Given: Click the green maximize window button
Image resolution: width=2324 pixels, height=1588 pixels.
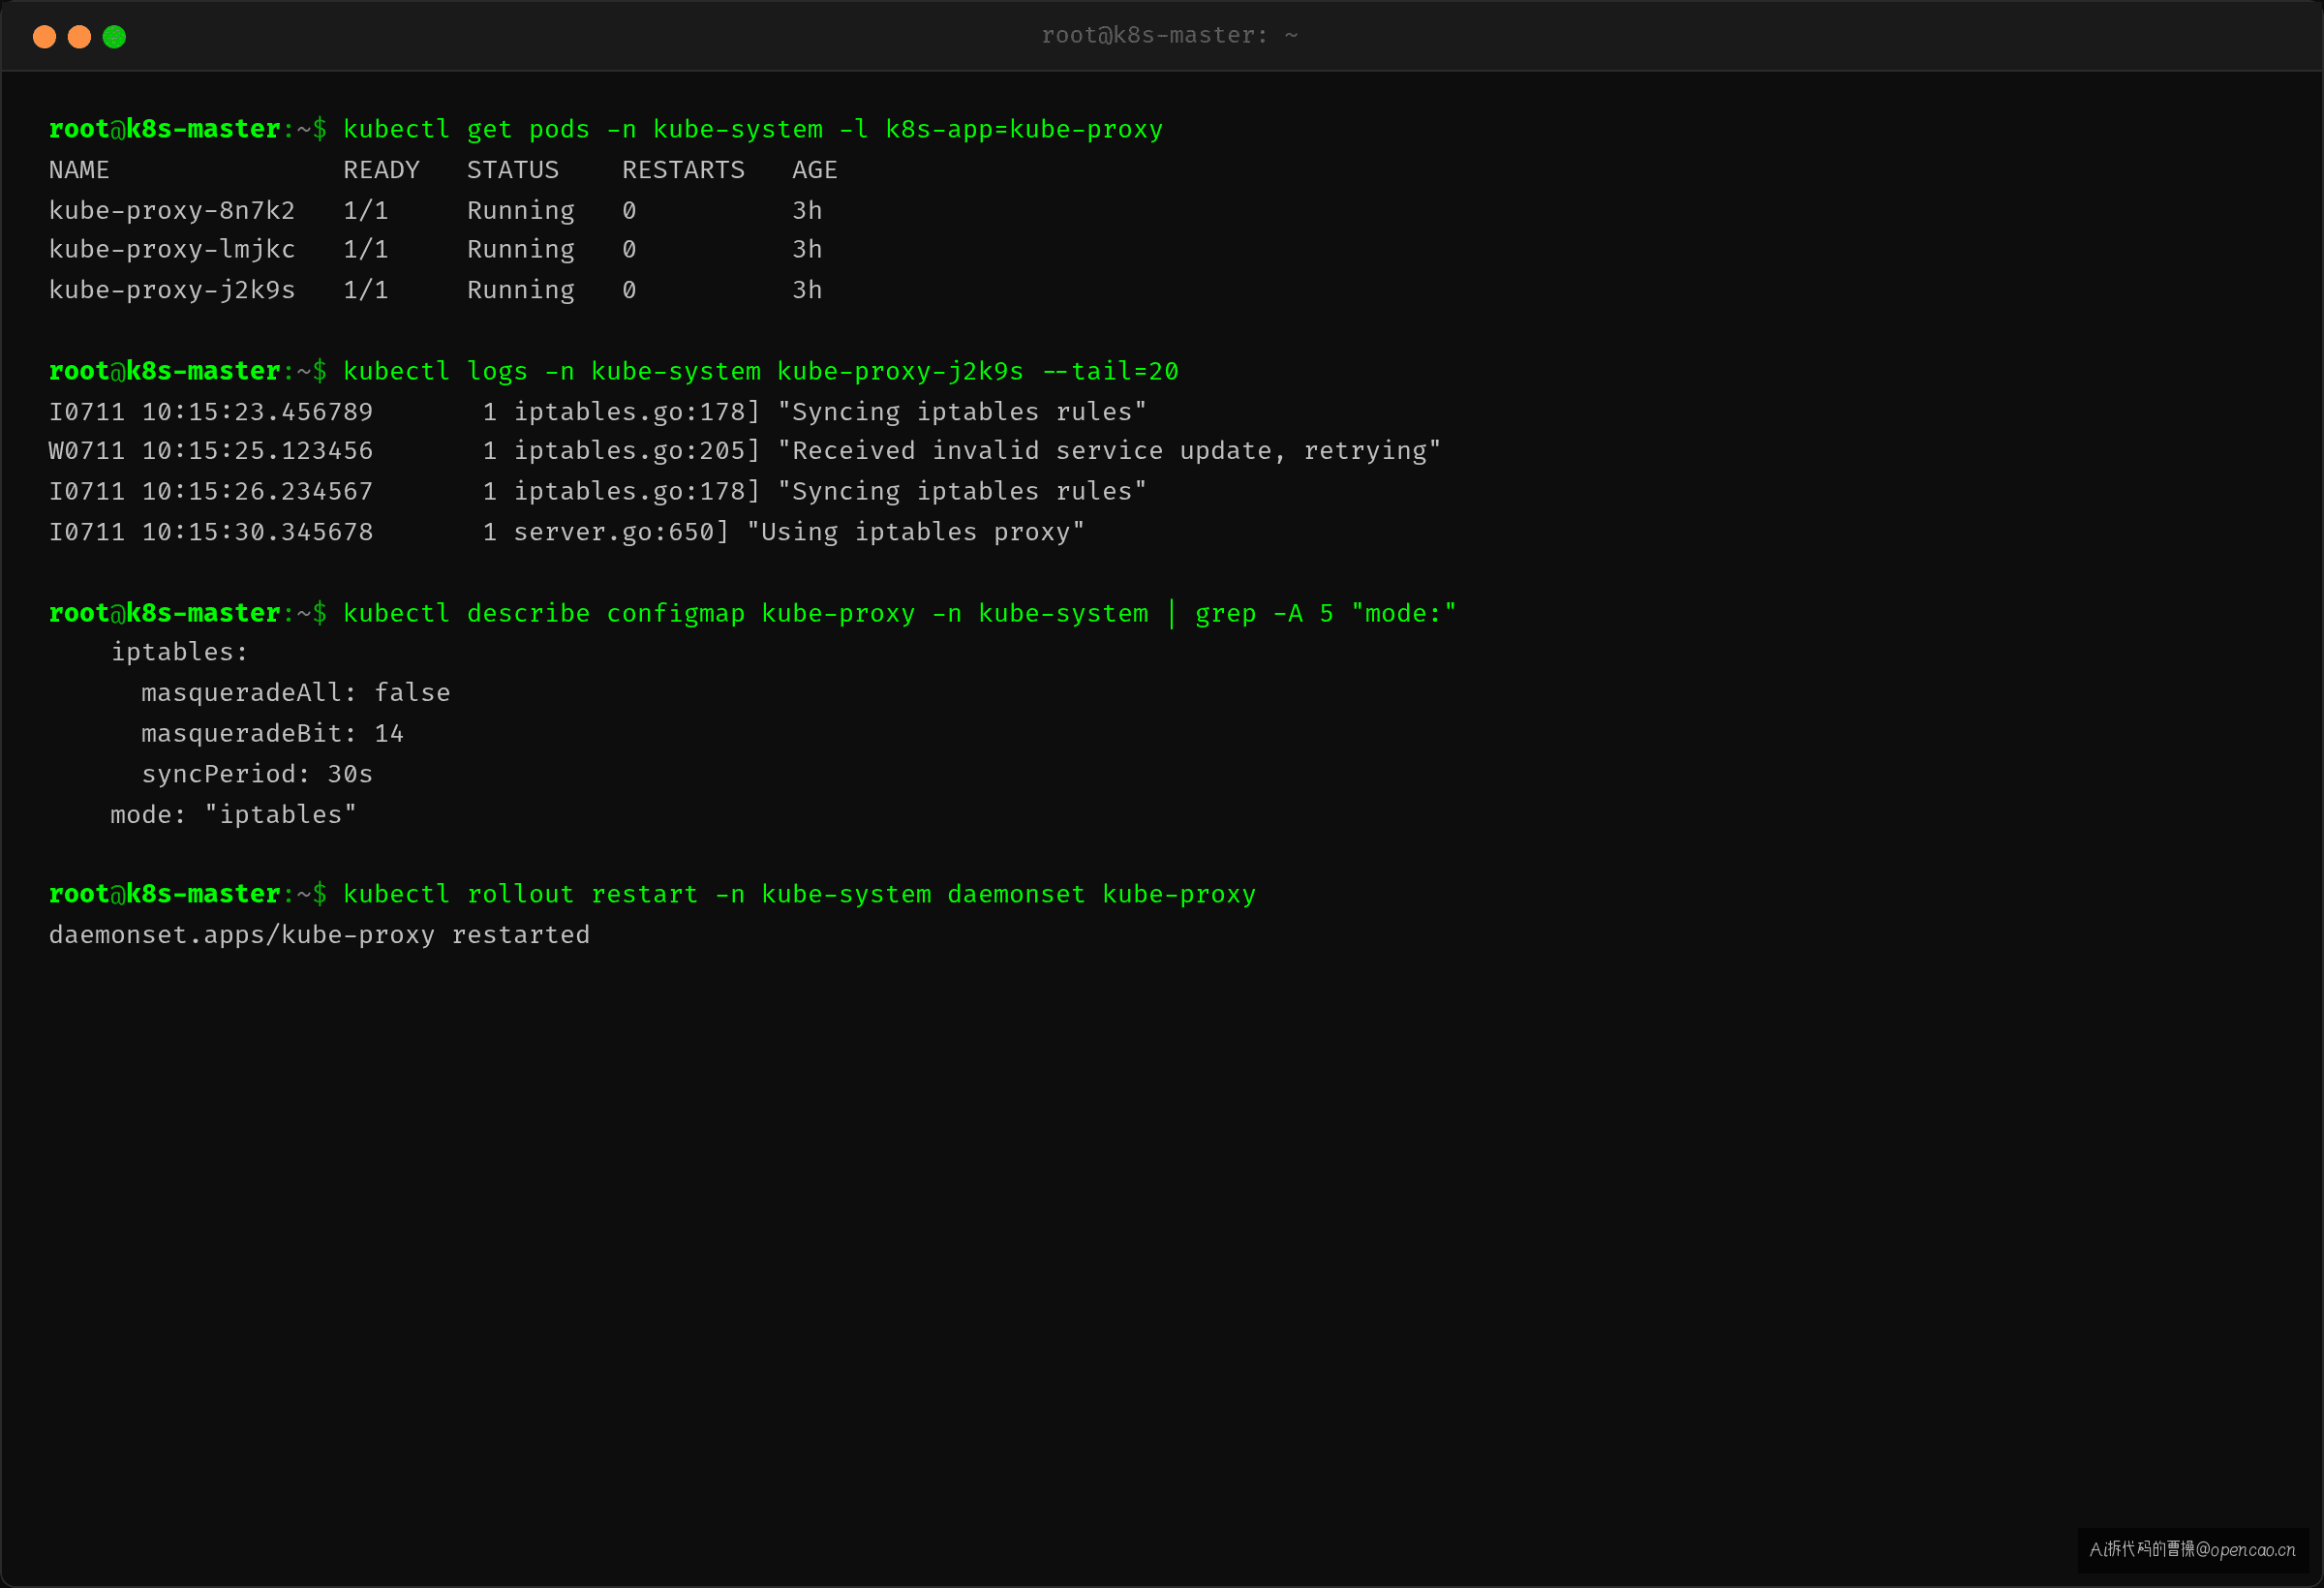Looking at the screenshot, I should [x=114, y=37].
